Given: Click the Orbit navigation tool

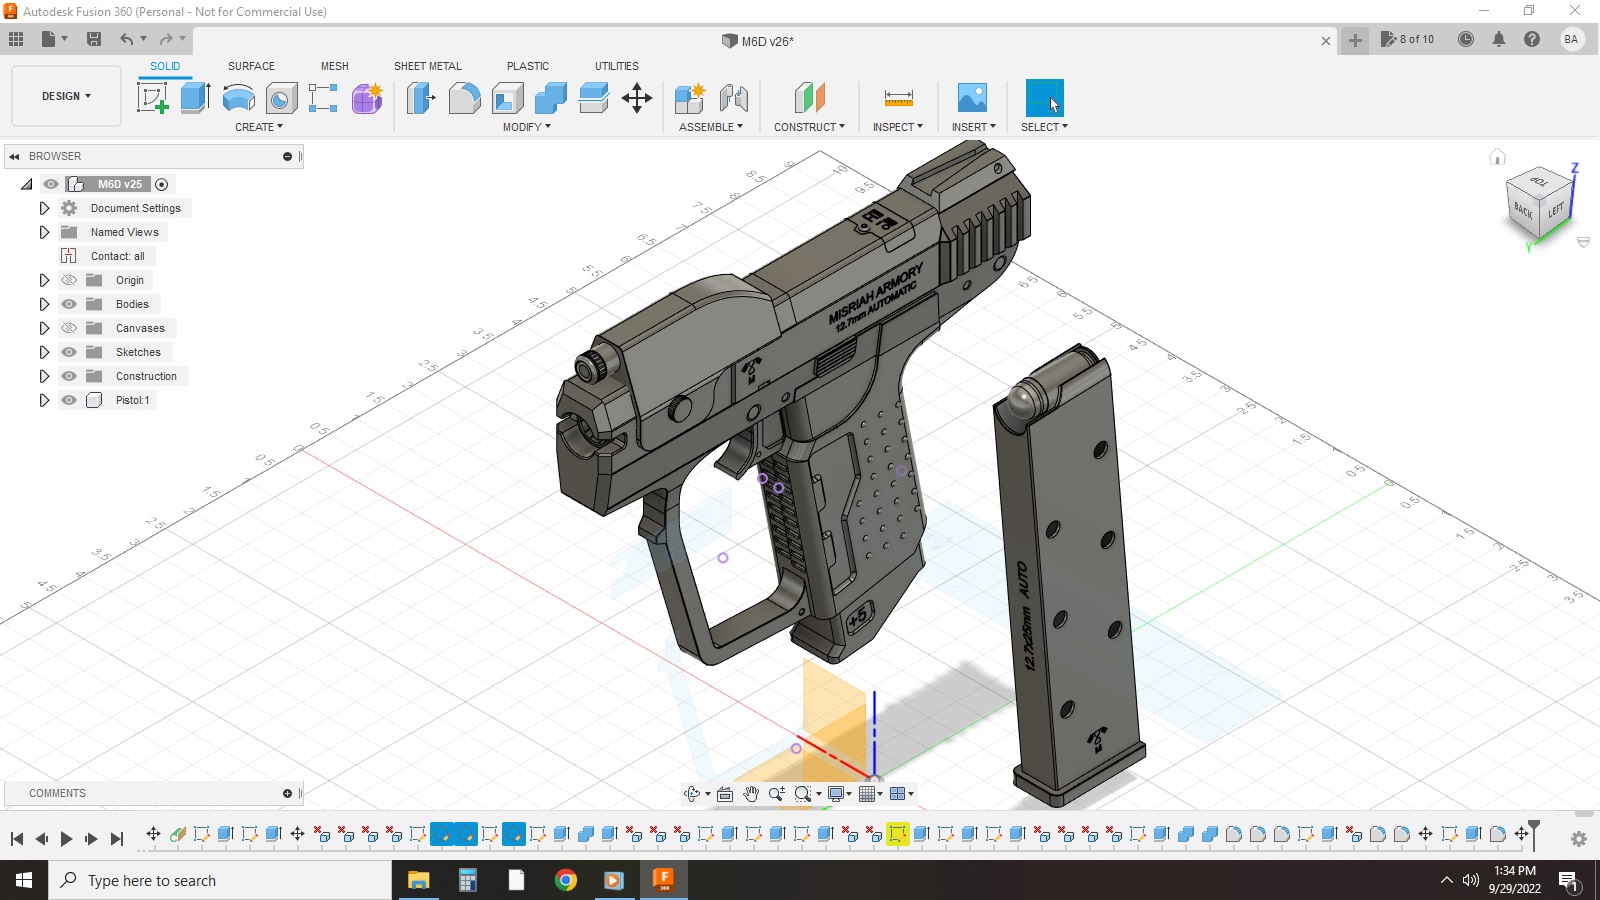Looking at the screenshot, I should (x=691, y=794).
